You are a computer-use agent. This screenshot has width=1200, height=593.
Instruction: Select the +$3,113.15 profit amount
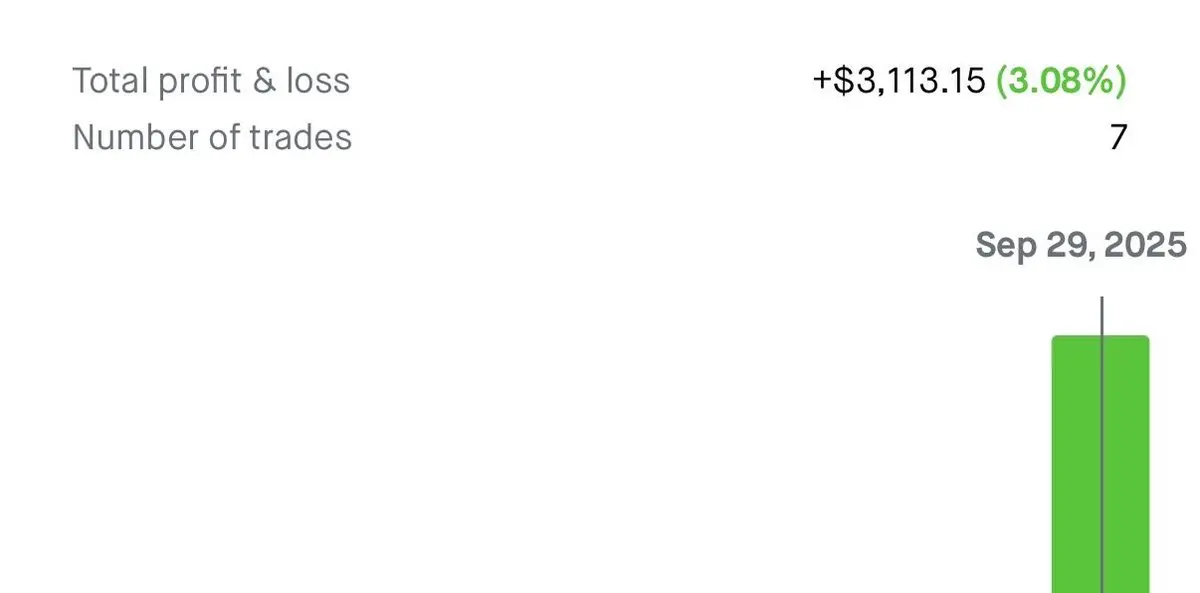click(x=899, y=81)
